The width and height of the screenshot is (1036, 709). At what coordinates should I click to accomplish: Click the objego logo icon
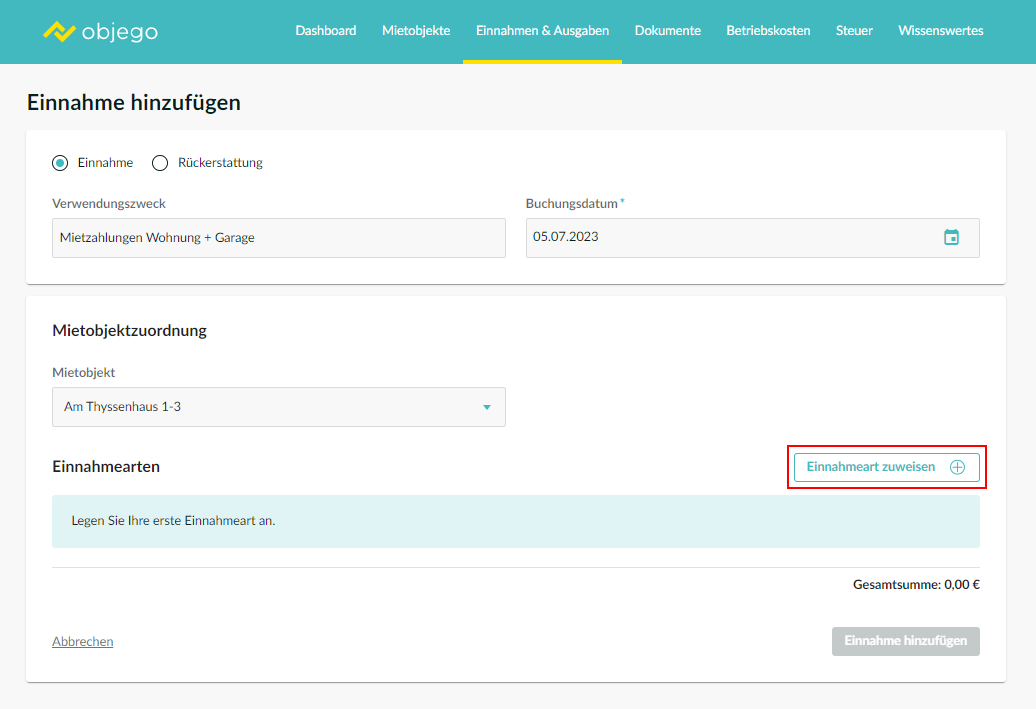59,32
